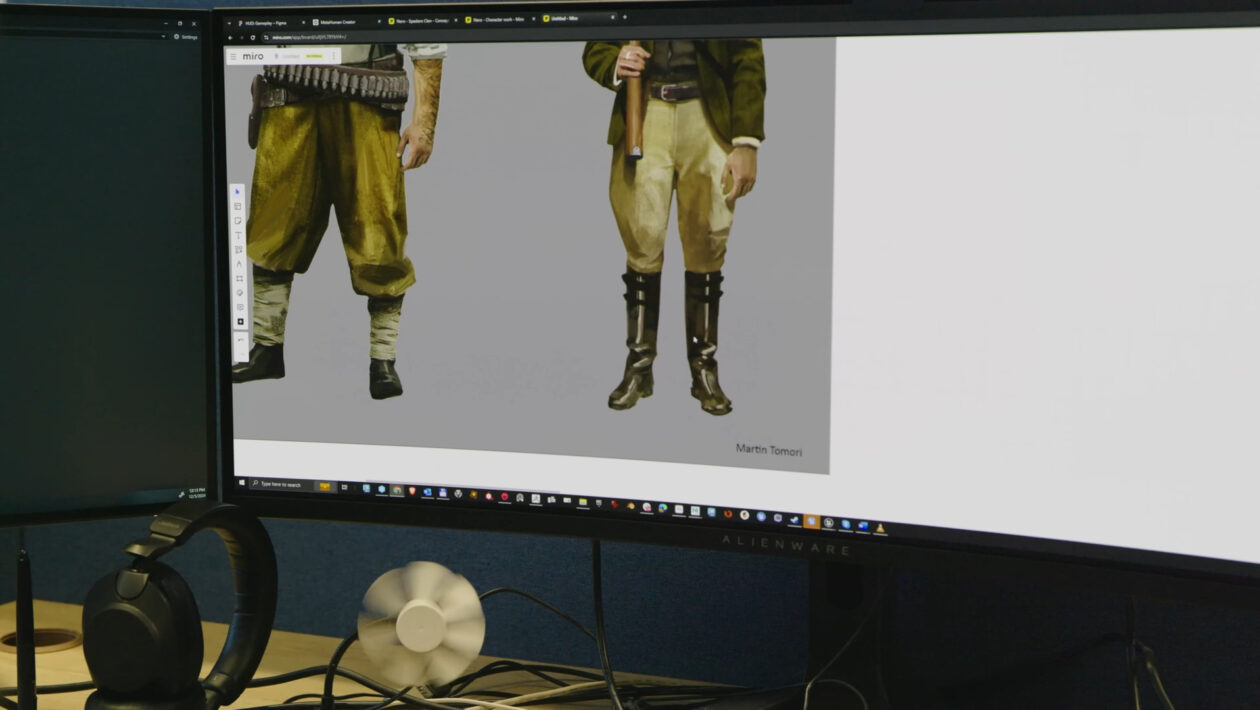Screen dimensions: 1260x710
Task: Open VLC cone icon on taskbar
Action: click(880, 528)
